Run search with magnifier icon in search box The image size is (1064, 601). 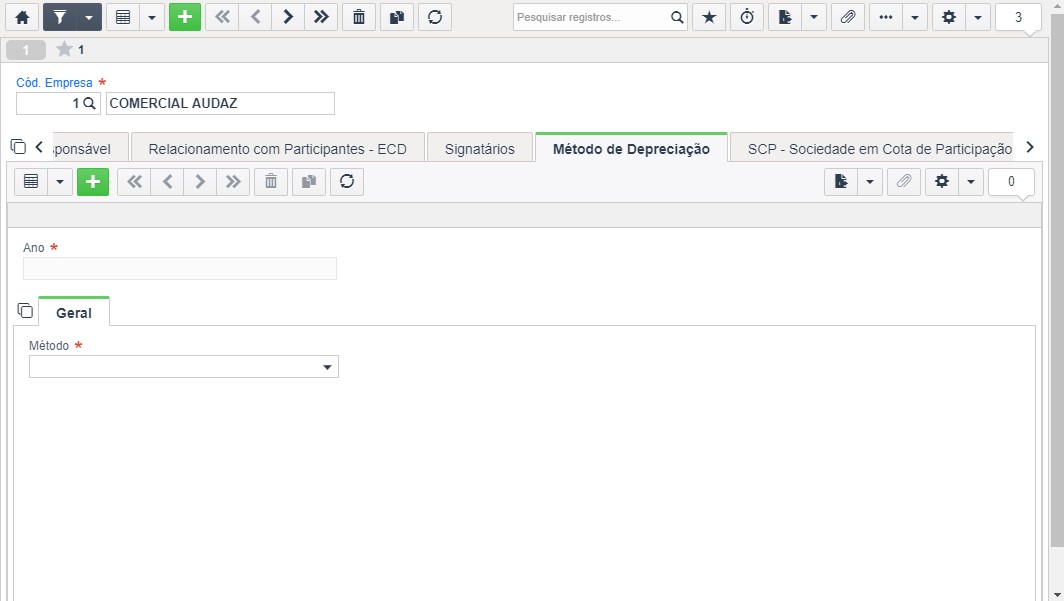[x=677, y=18]
